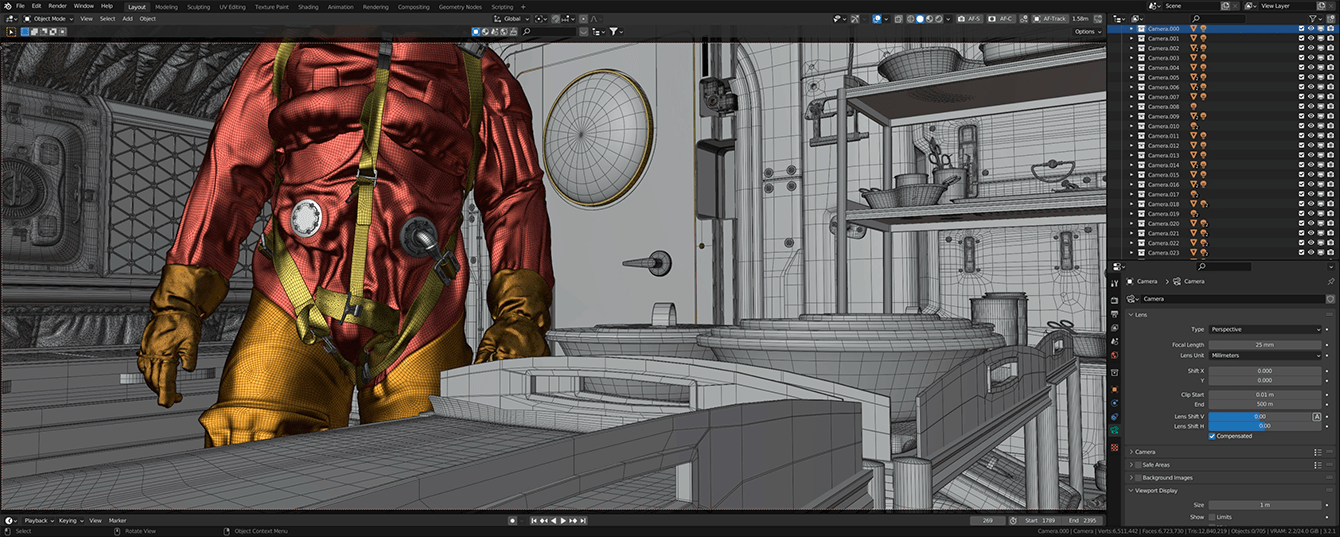Image resolution: width=1340 pixels, height=537 pixels.
Task: Switch to the Sculpting workspace tab
Action: (198, 6)
